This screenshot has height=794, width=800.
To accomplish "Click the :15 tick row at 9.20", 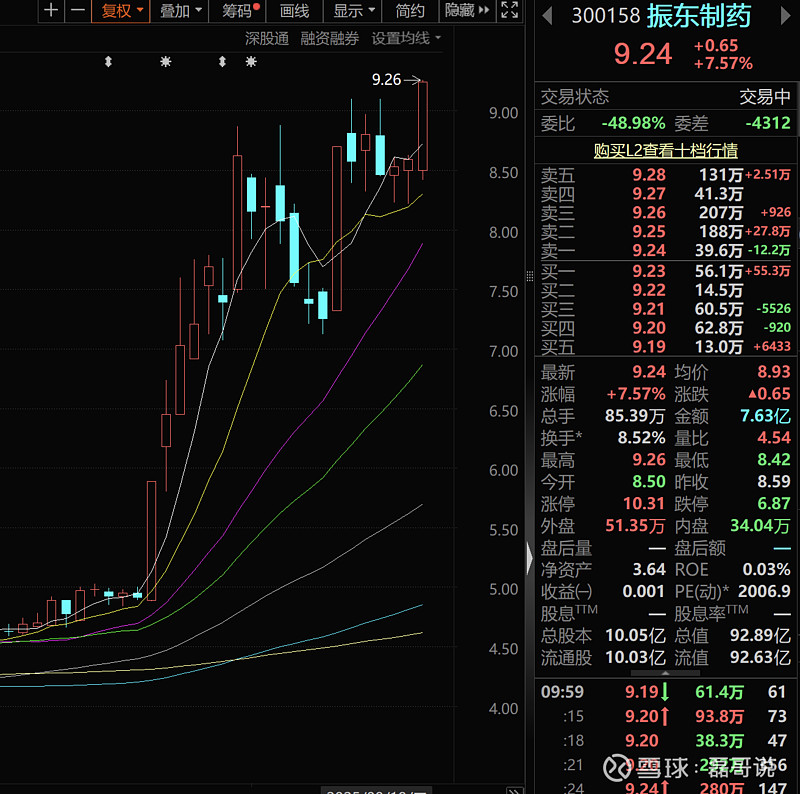I will [x=665, y=716].
